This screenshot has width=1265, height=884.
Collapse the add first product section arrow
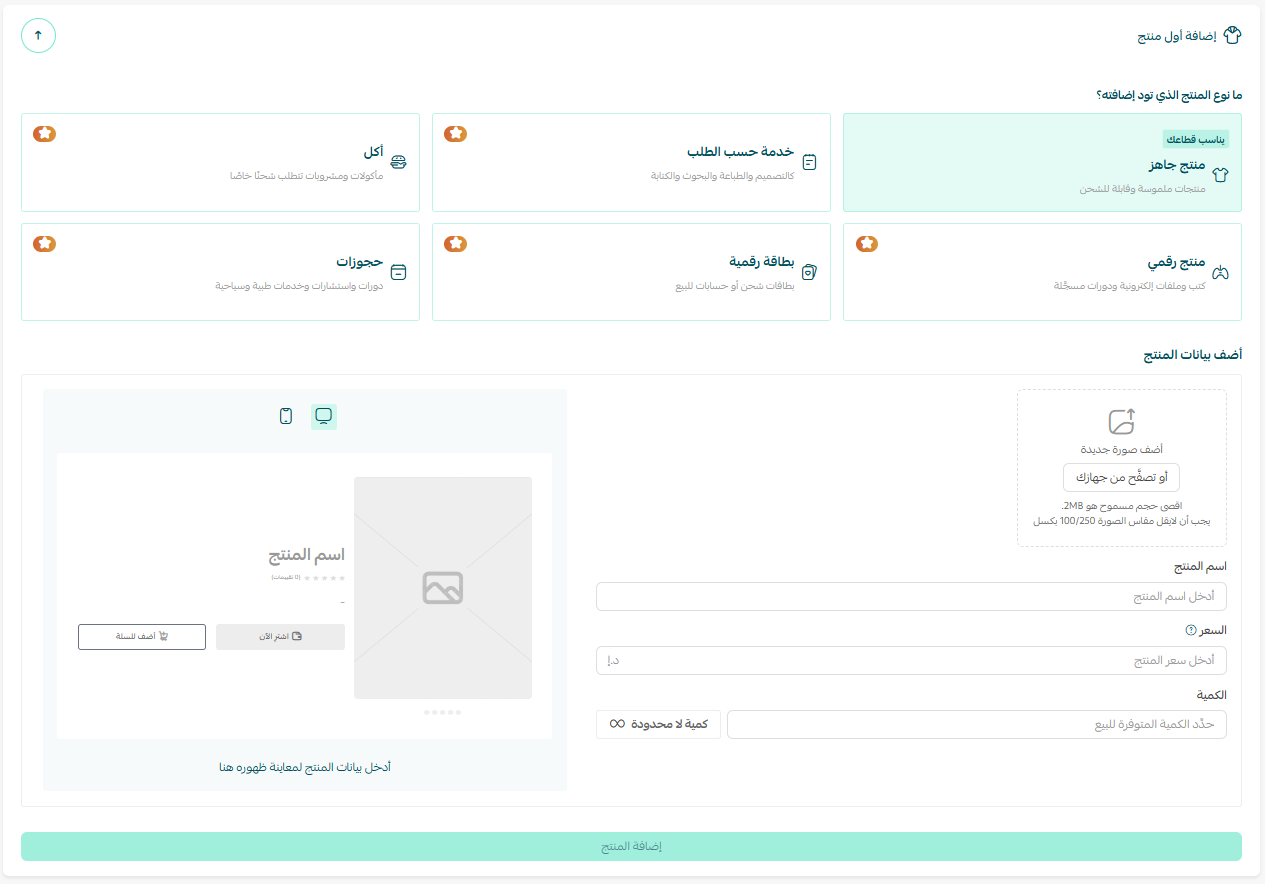(38, 35)
